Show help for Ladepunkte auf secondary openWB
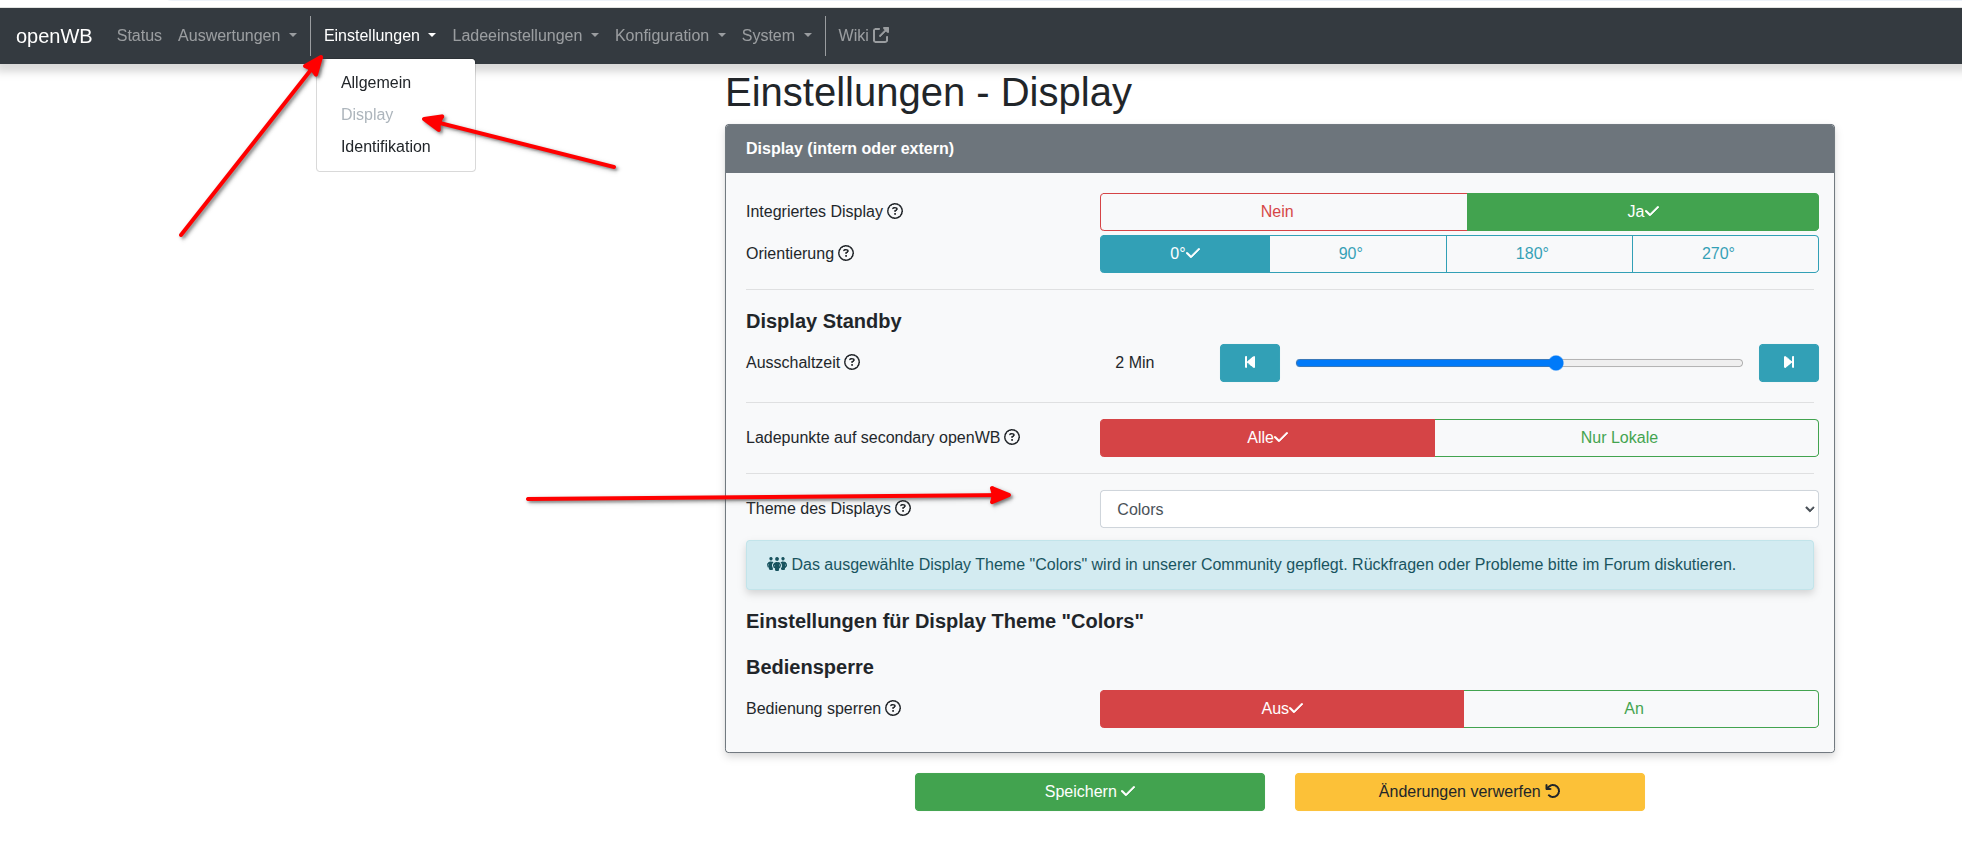The image size is (1962, 846). (1012, 437)
